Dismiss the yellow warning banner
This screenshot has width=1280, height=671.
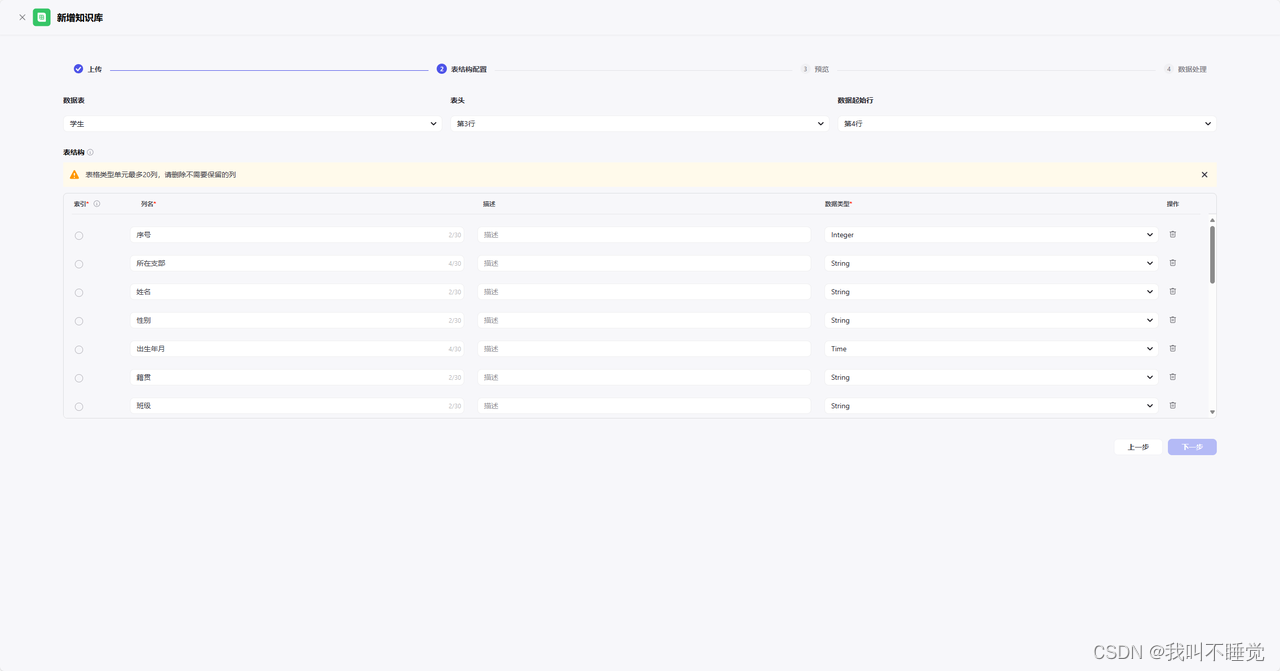point(1204,175)
